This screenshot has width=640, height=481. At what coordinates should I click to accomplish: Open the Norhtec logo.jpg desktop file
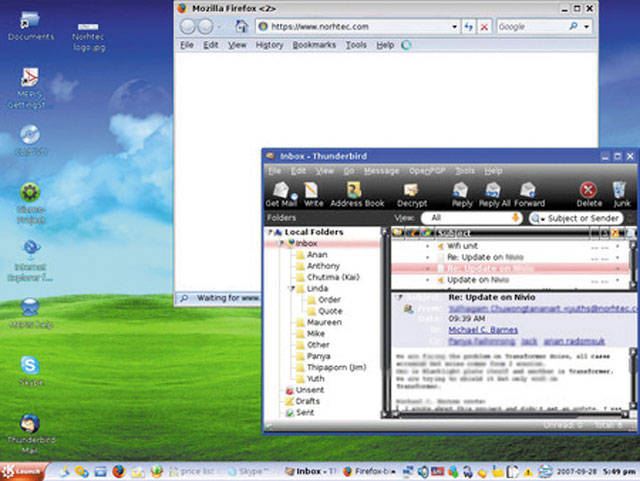pyautogui.click(x=88, y=37)
